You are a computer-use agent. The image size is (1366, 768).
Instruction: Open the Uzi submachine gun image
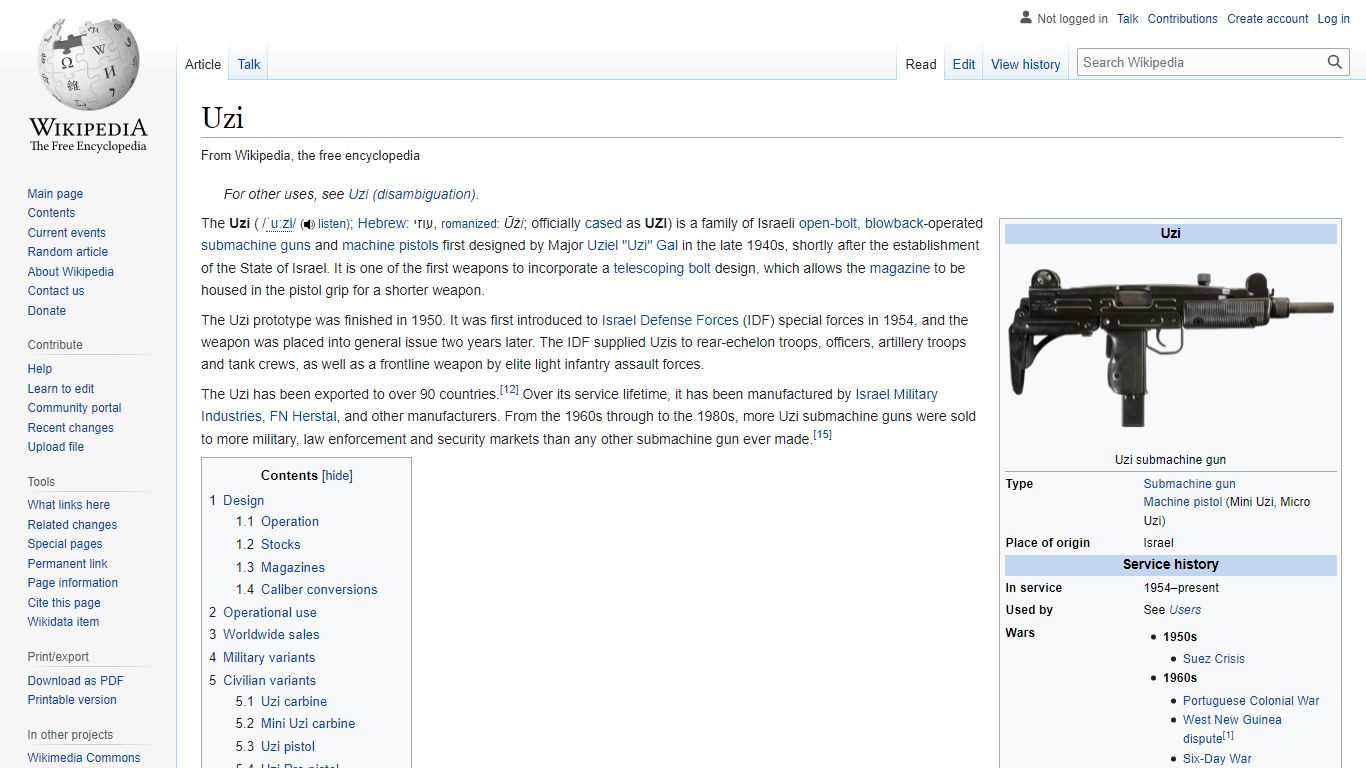click(x=1170, y=348)
